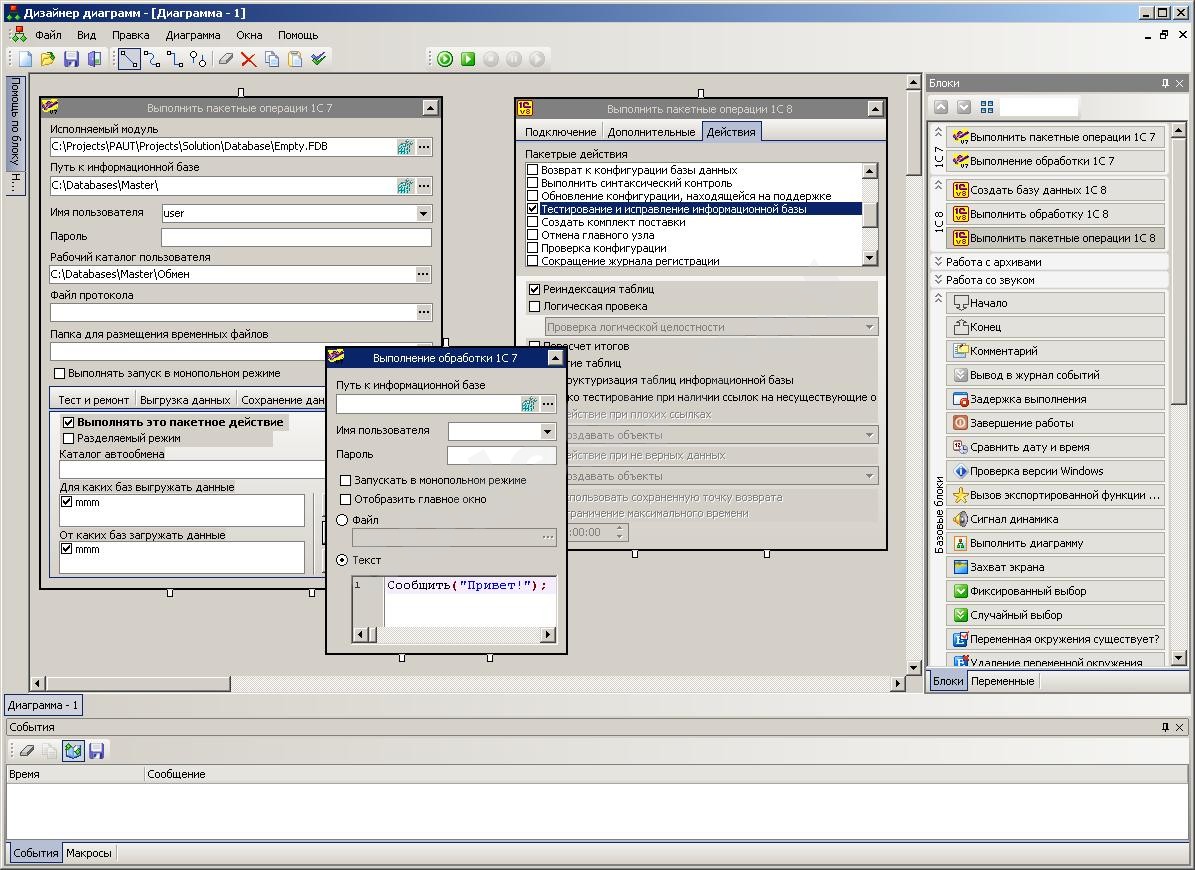Select the Захват экрана block
The image size is (1195, 870).
pos(1007,567)
